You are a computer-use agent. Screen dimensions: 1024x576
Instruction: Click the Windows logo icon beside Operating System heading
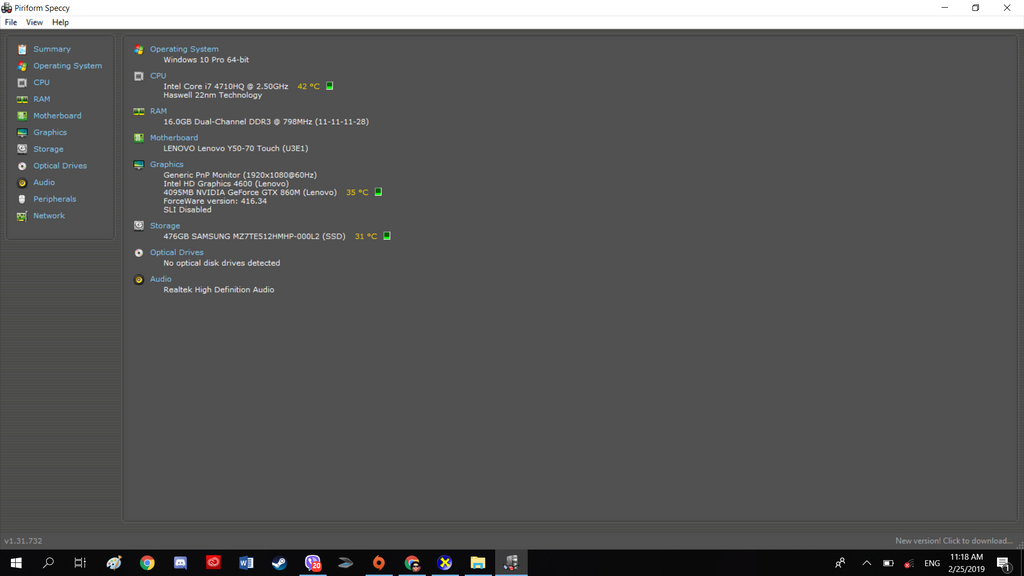[x=138, y=50]
